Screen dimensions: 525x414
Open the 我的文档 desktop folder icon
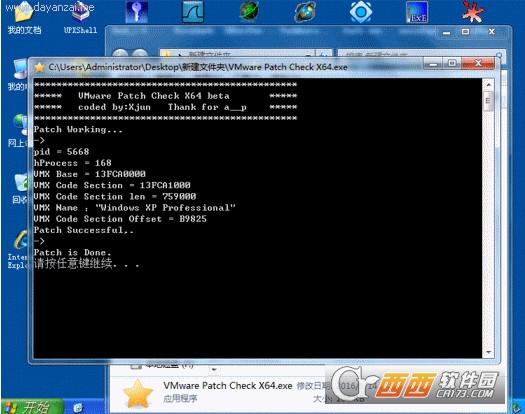[x=23, y=17]
